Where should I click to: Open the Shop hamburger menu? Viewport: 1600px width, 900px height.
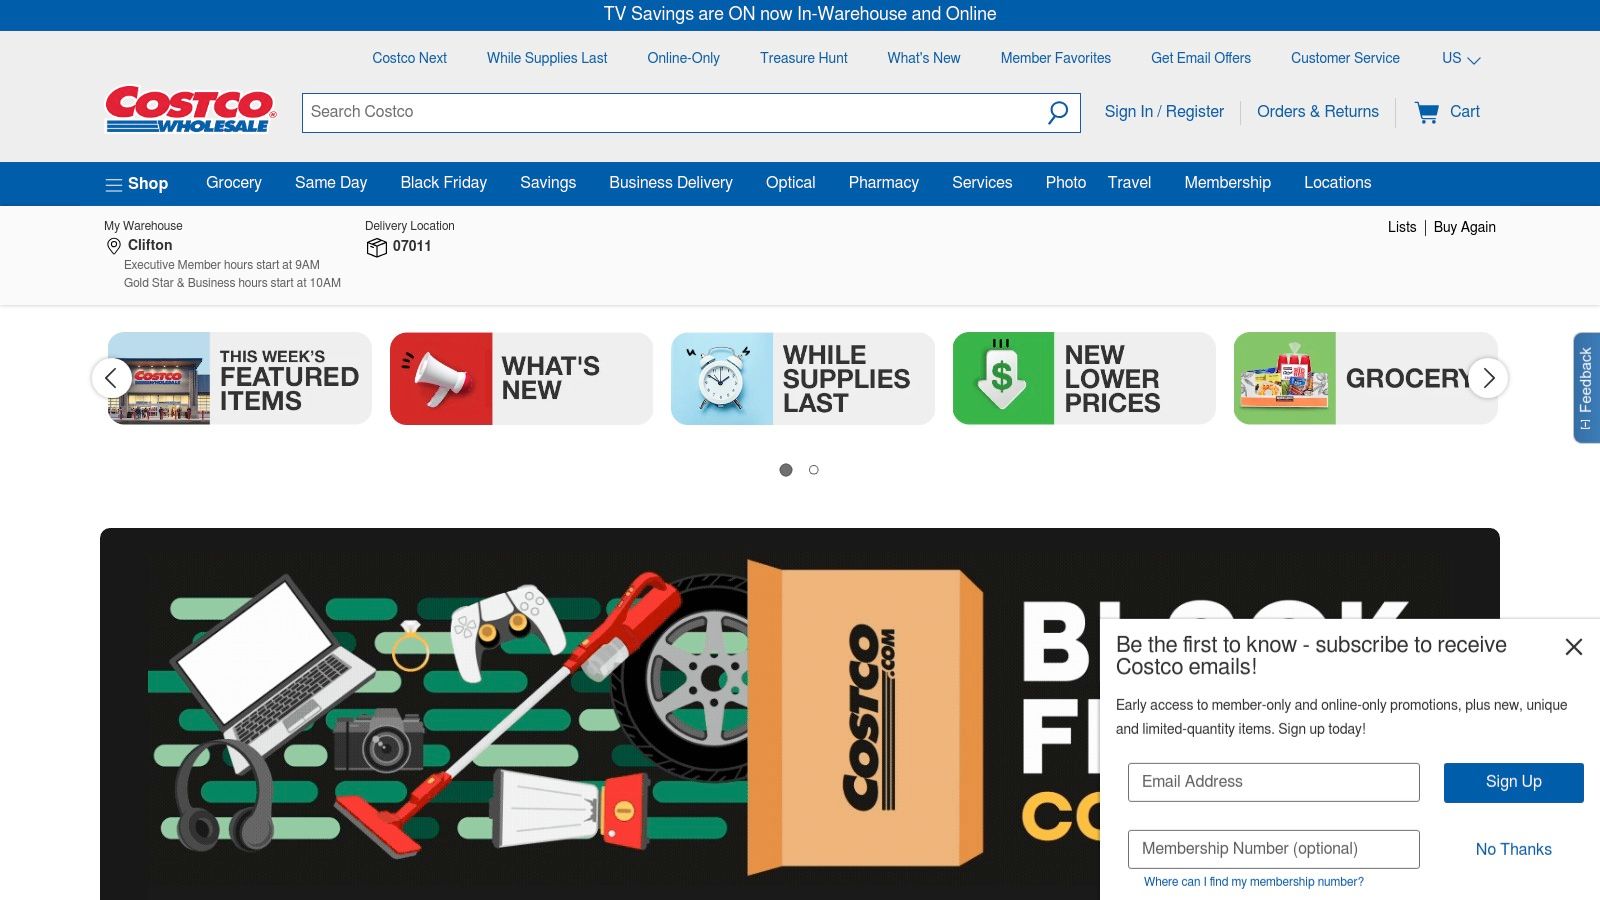tap(137, 184)
